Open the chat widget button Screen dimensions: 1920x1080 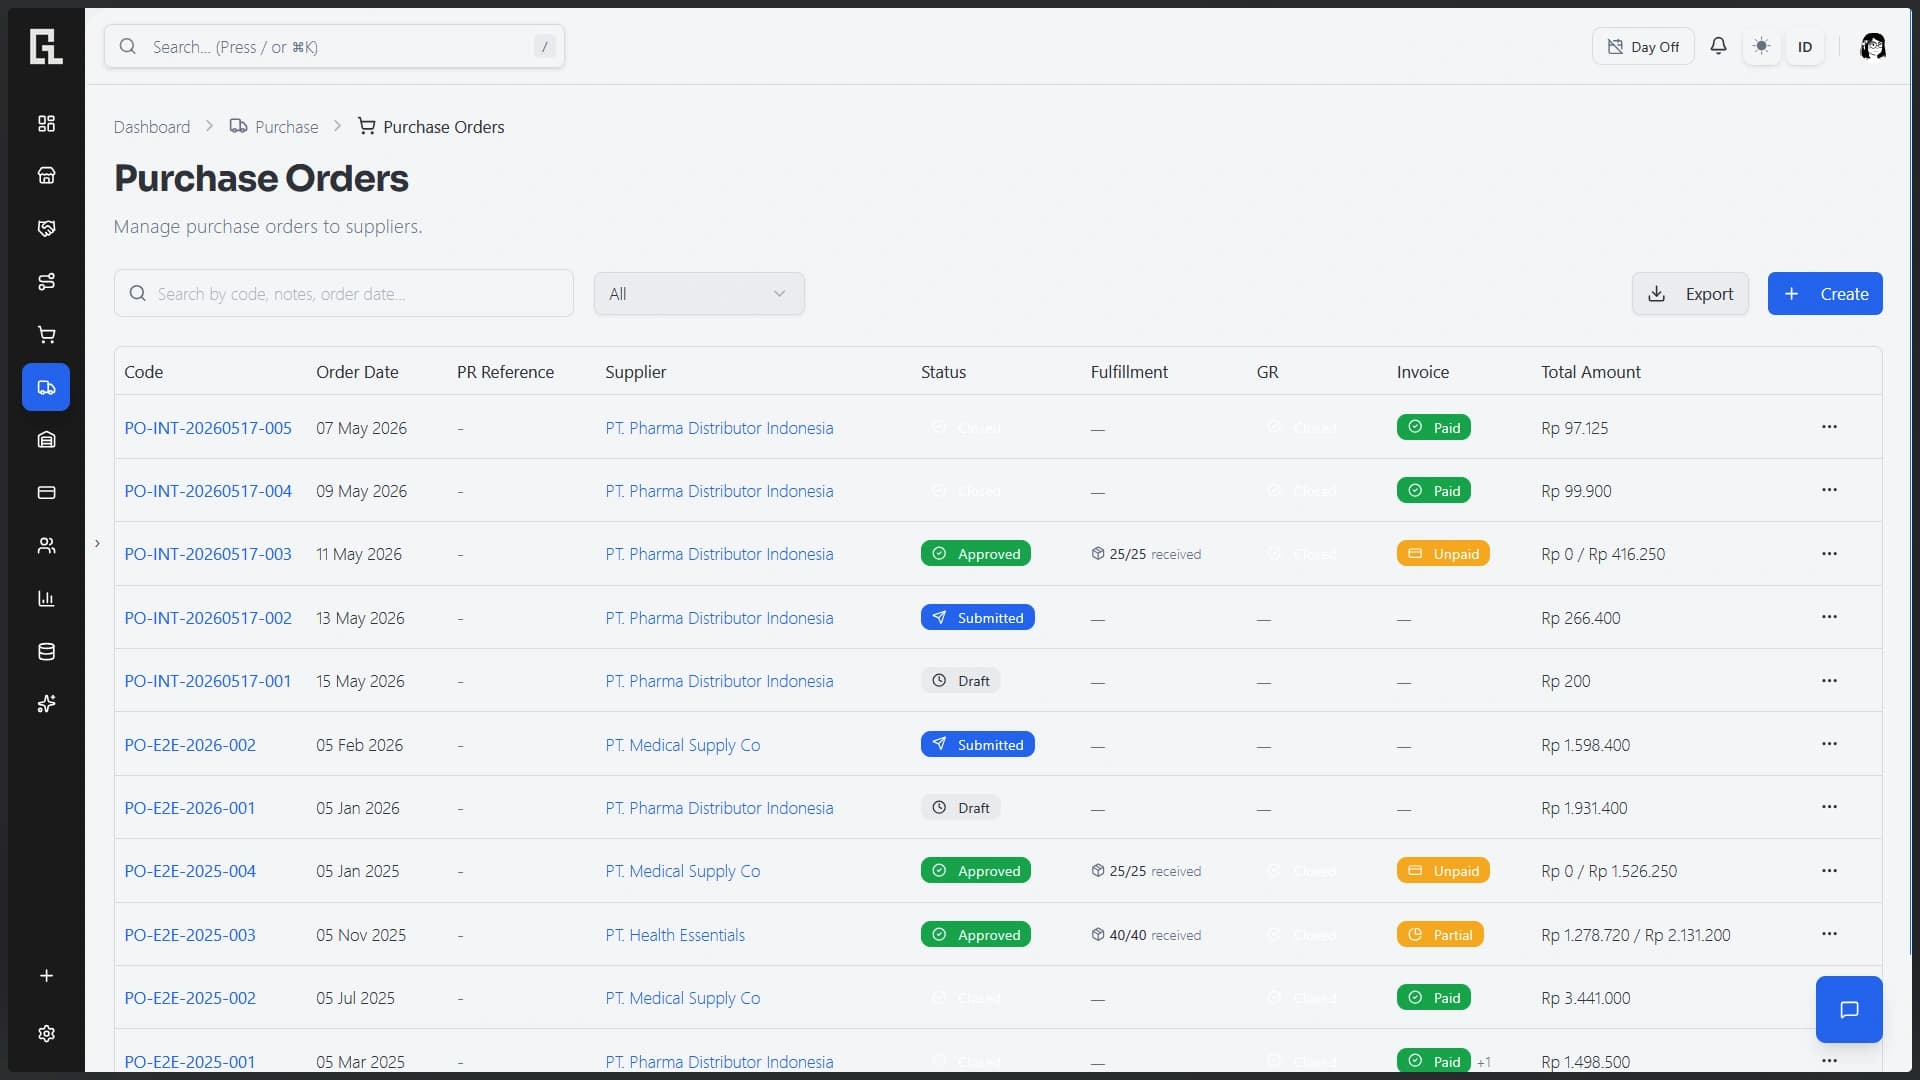tap(1849, 1010)
